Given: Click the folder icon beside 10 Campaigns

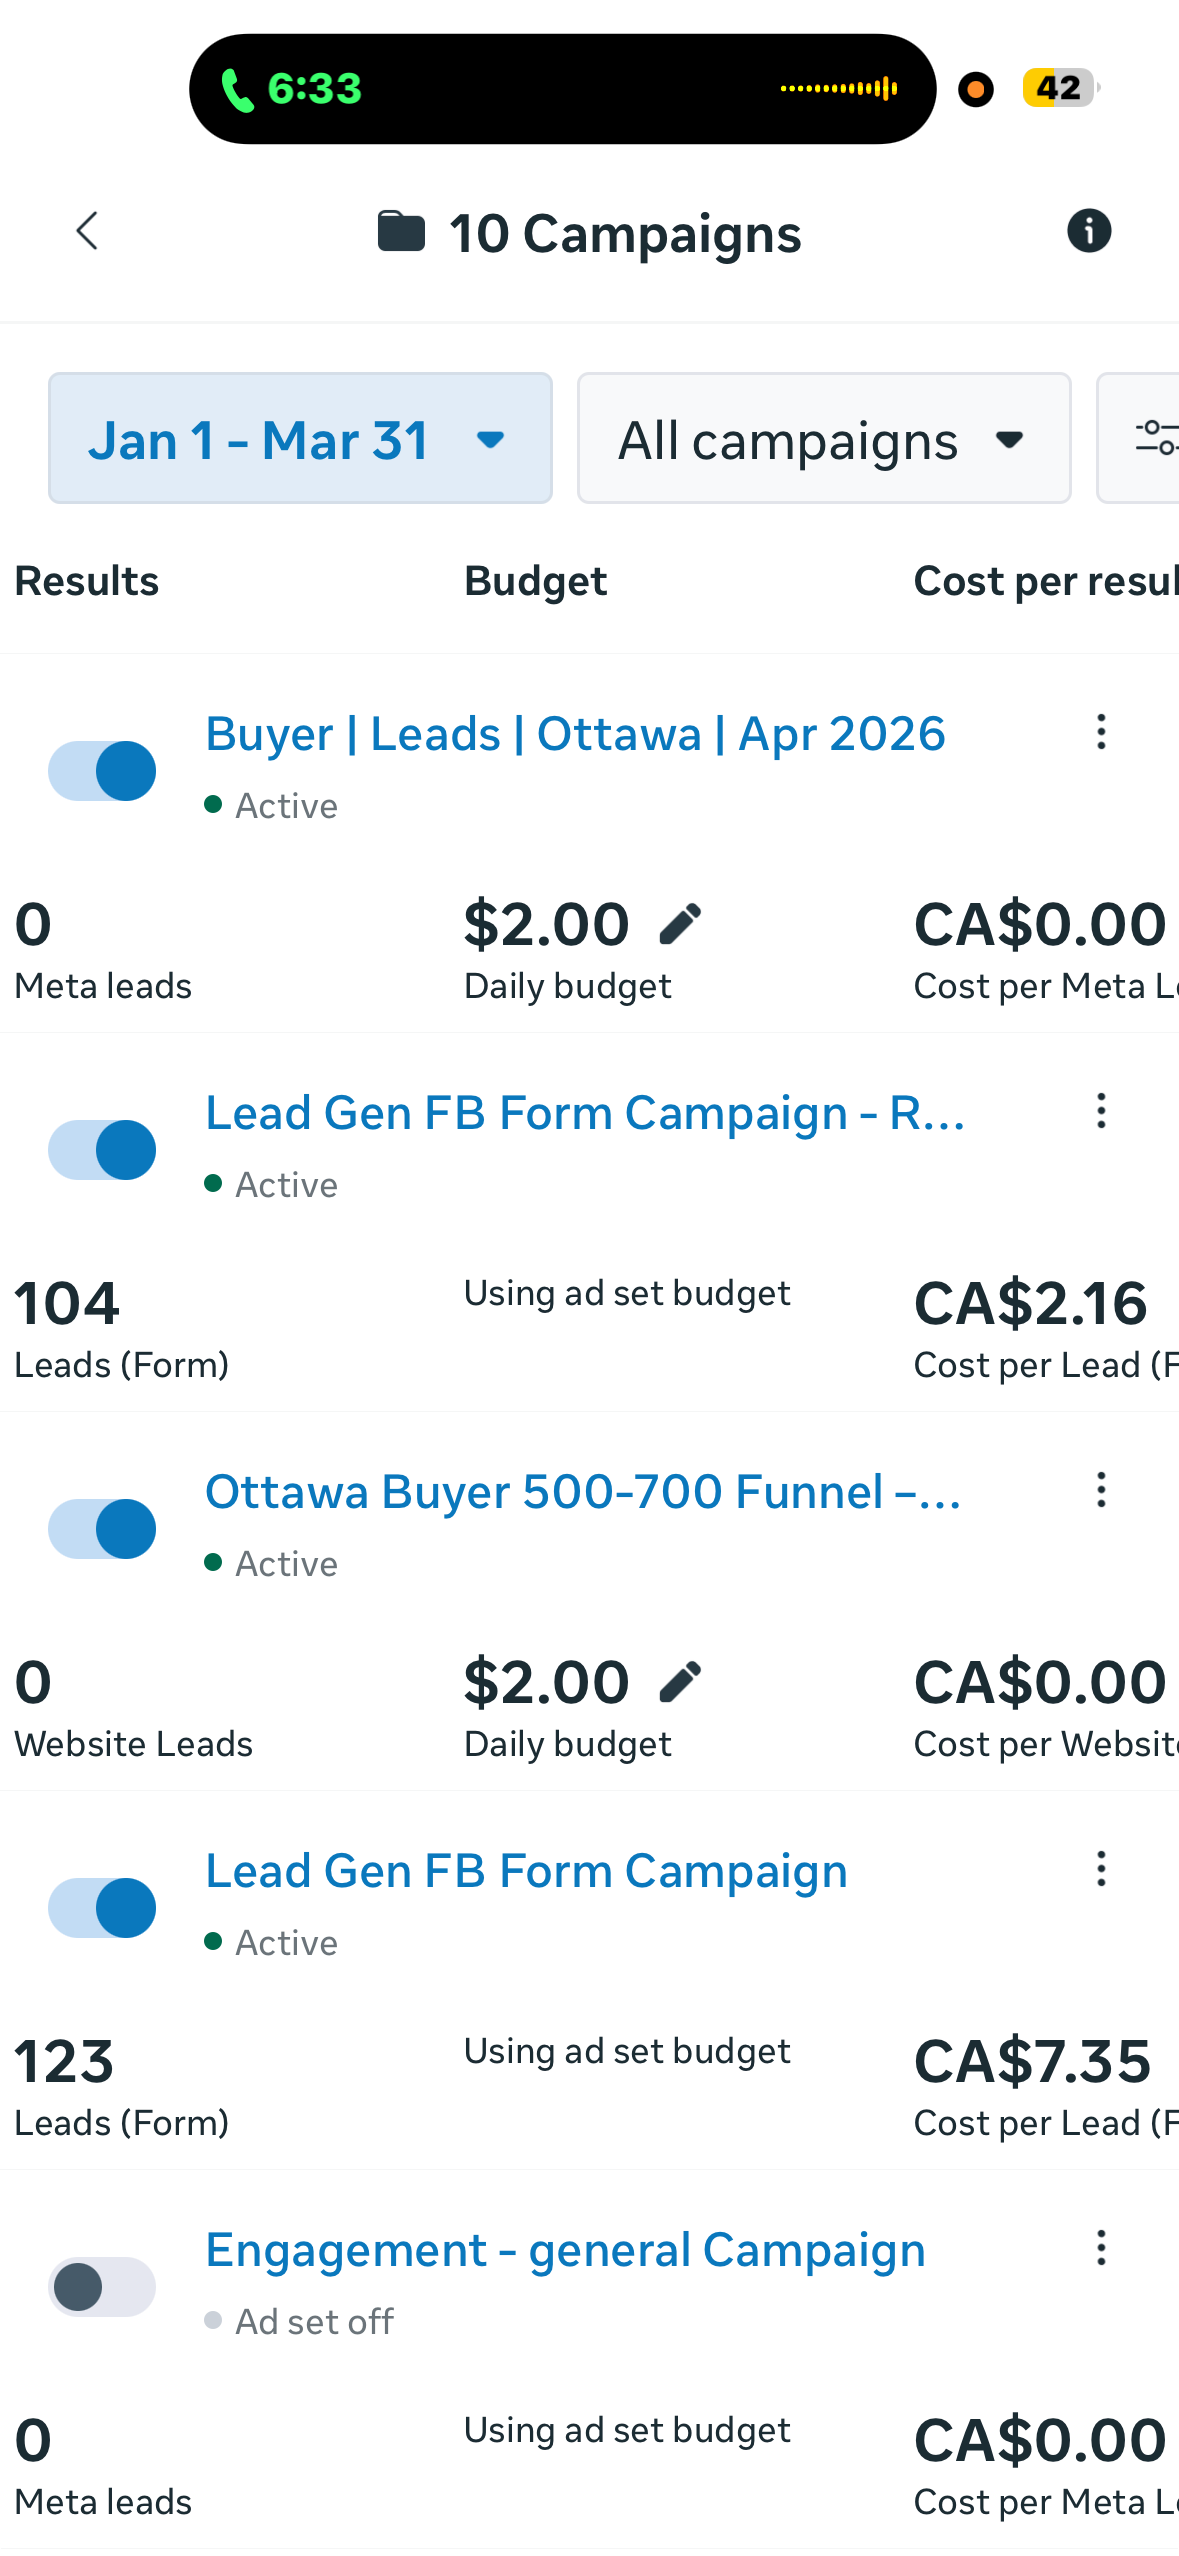Looking at the screenshot, I should (x=403, y=231).
